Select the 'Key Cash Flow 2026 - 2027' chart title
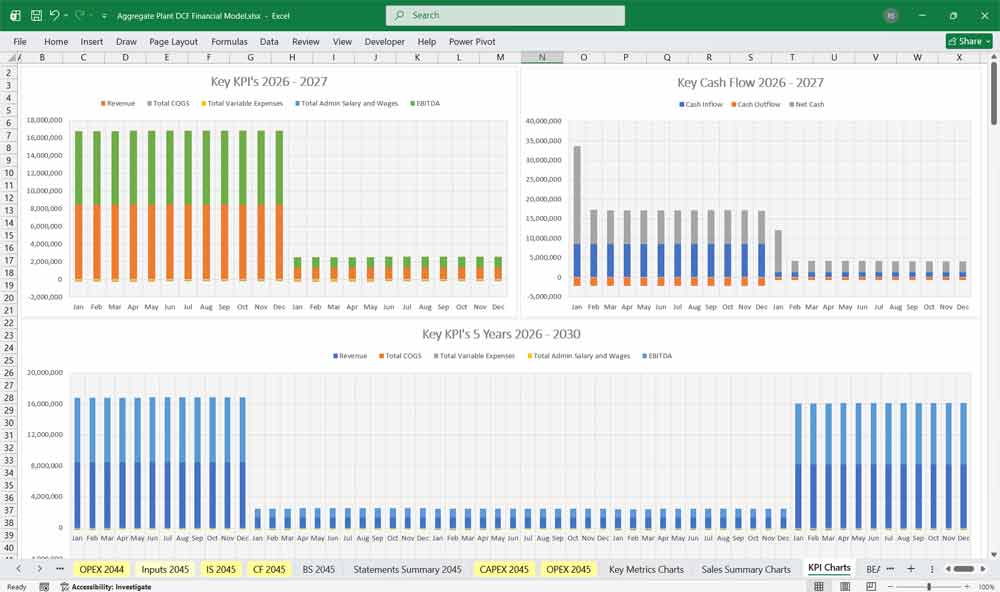 tap(750, 82)
